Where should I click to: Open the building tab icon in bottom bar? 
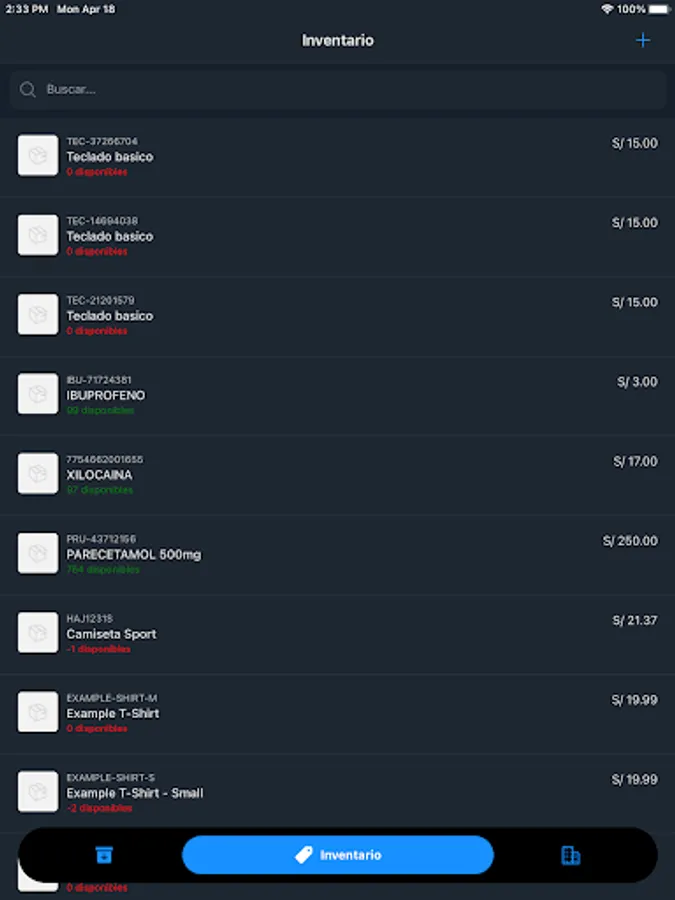[x=571, y=855]
